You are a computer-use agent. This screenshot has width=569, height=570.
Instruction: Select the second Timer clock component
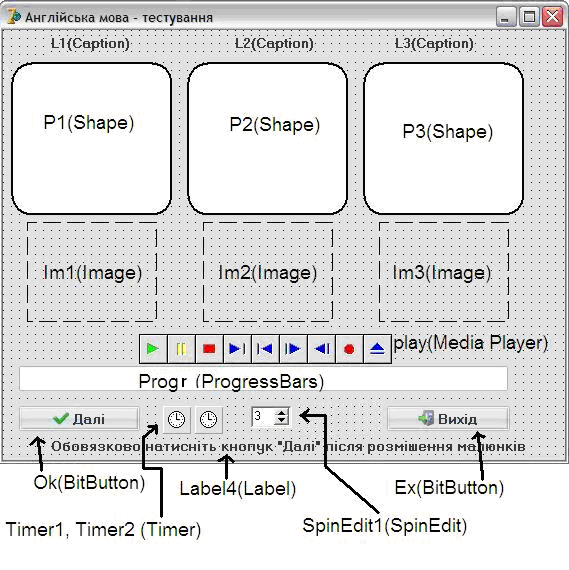209,420
